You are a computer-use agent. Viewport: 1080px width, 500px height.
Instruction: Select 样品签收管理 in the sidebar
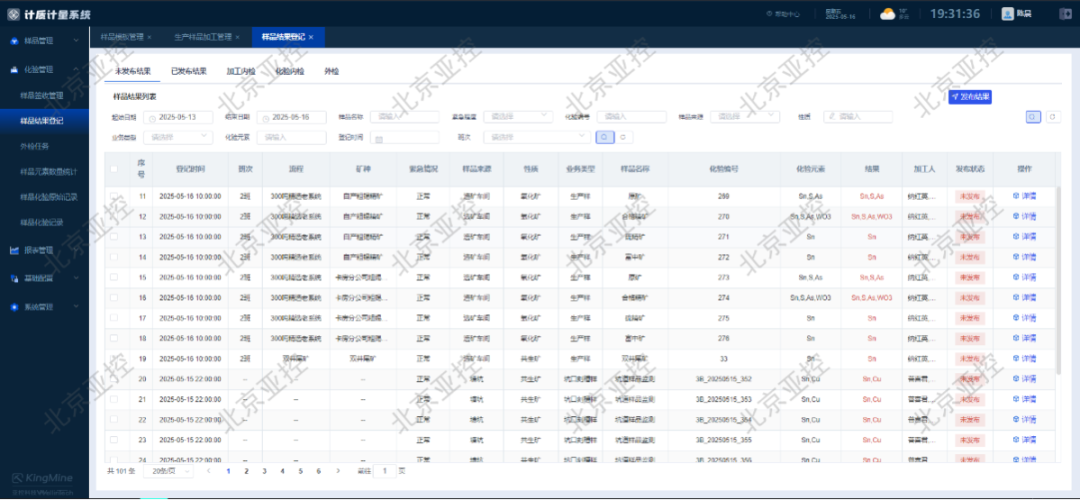click(x=42, y=96)
